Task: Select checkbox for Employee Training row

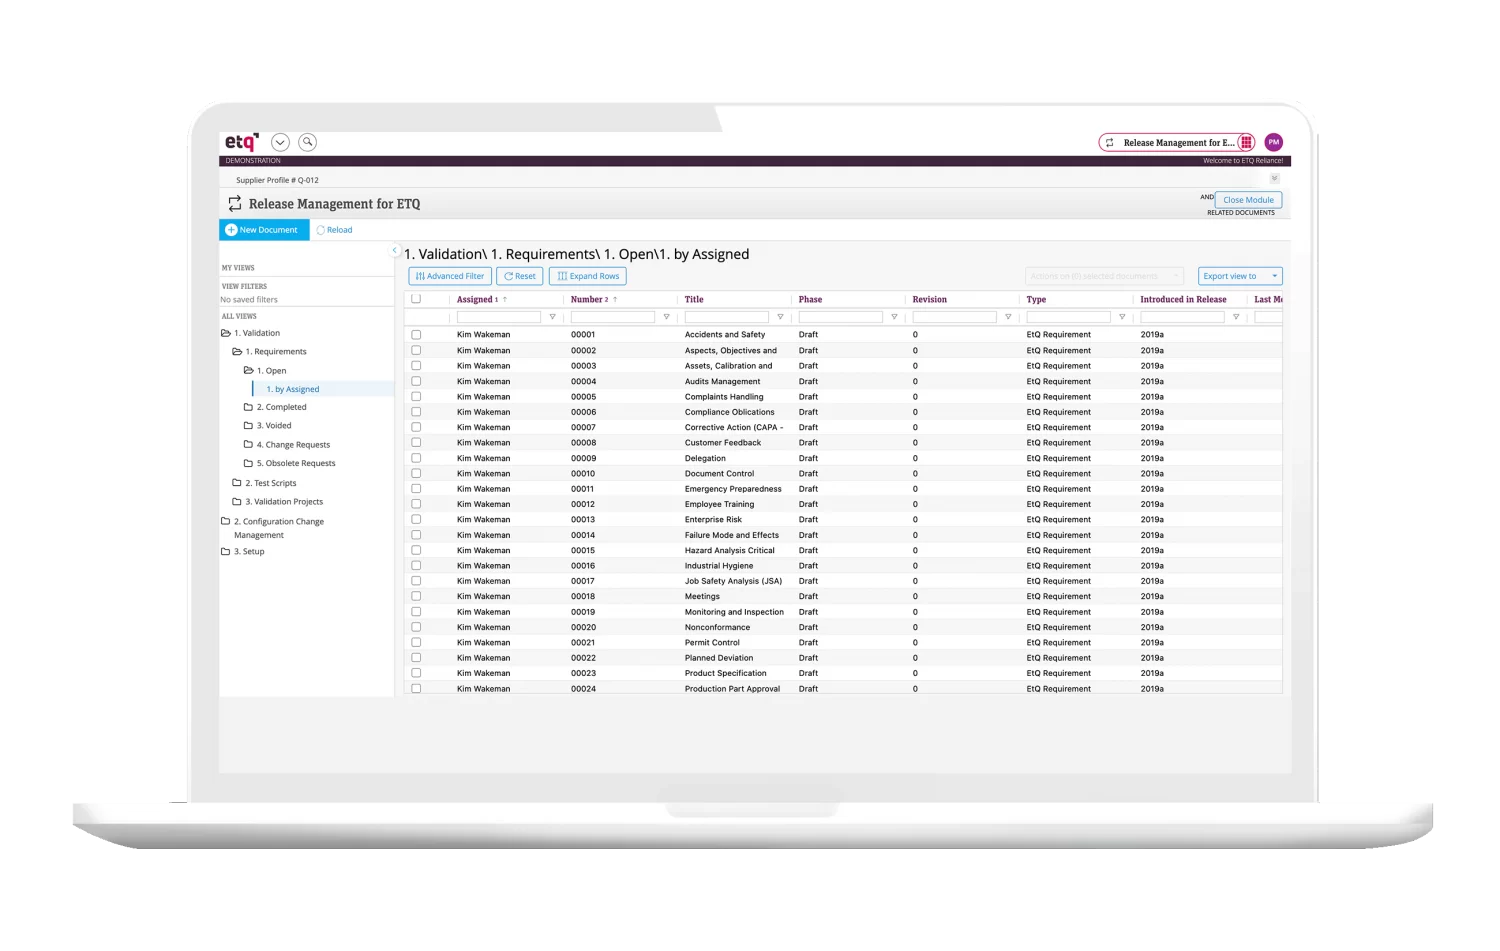Action: click(x=416, y=504)
